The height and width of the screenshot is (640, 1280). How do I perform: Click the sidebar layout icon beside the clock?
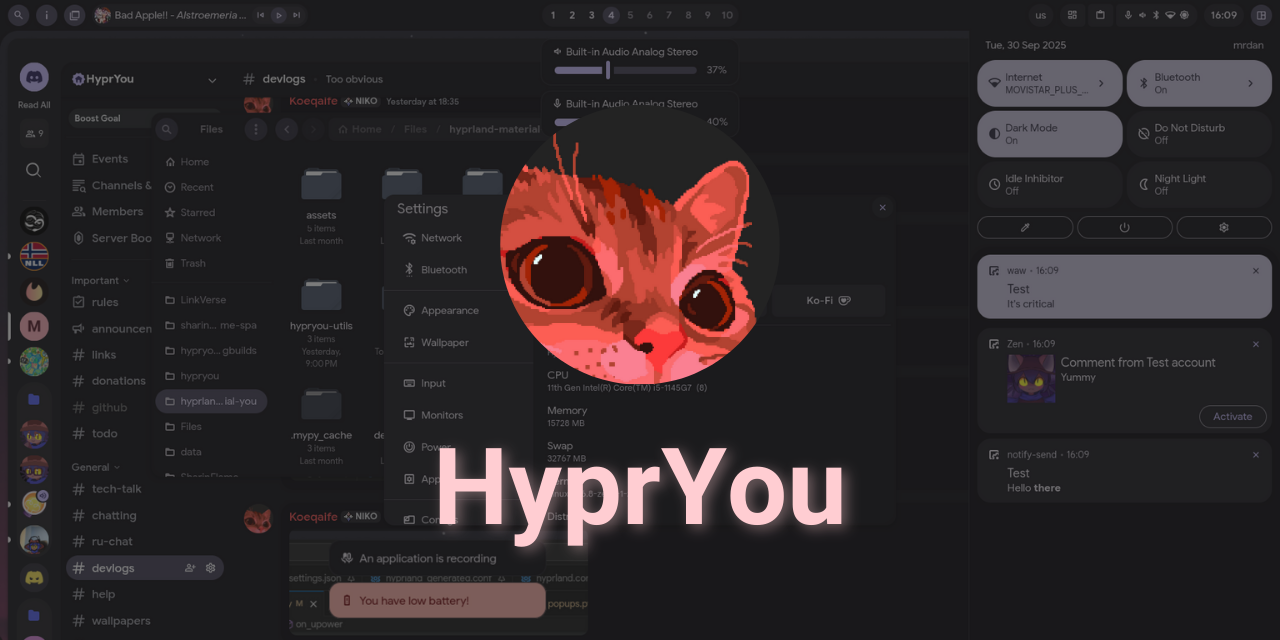tap(1260, 15)
